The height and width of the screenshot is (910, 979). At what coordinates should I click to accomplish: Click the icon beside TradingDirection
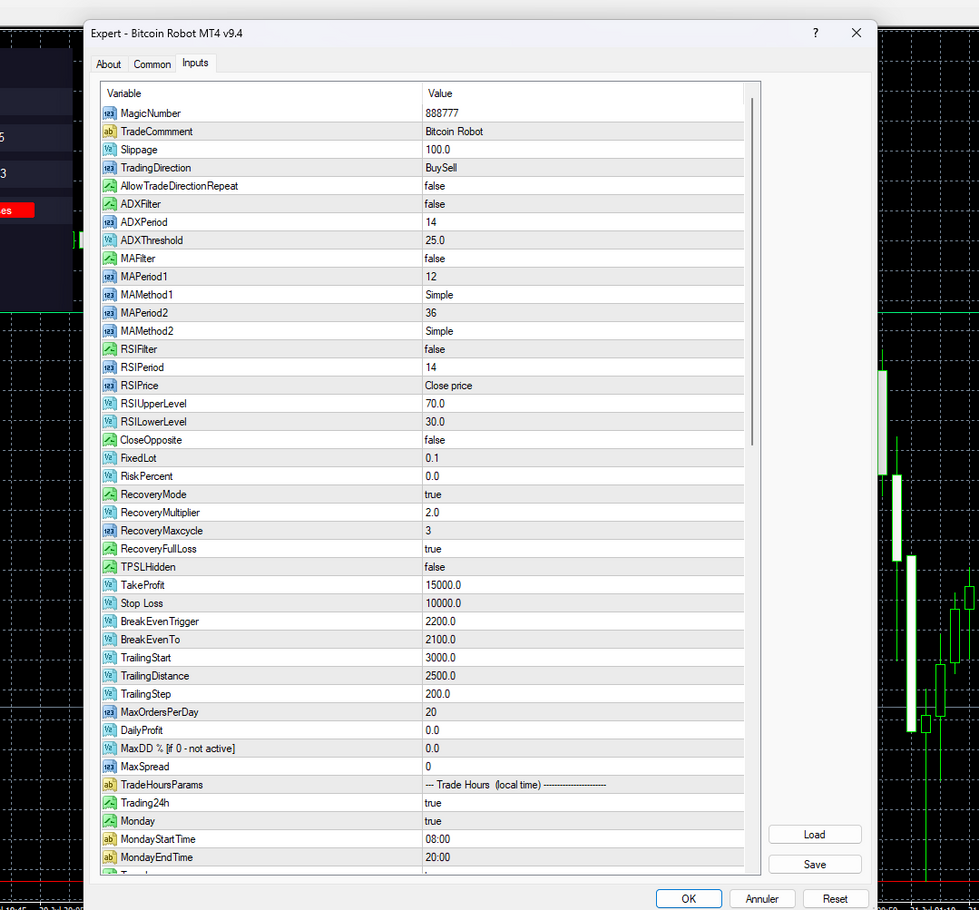pos(109,168)
